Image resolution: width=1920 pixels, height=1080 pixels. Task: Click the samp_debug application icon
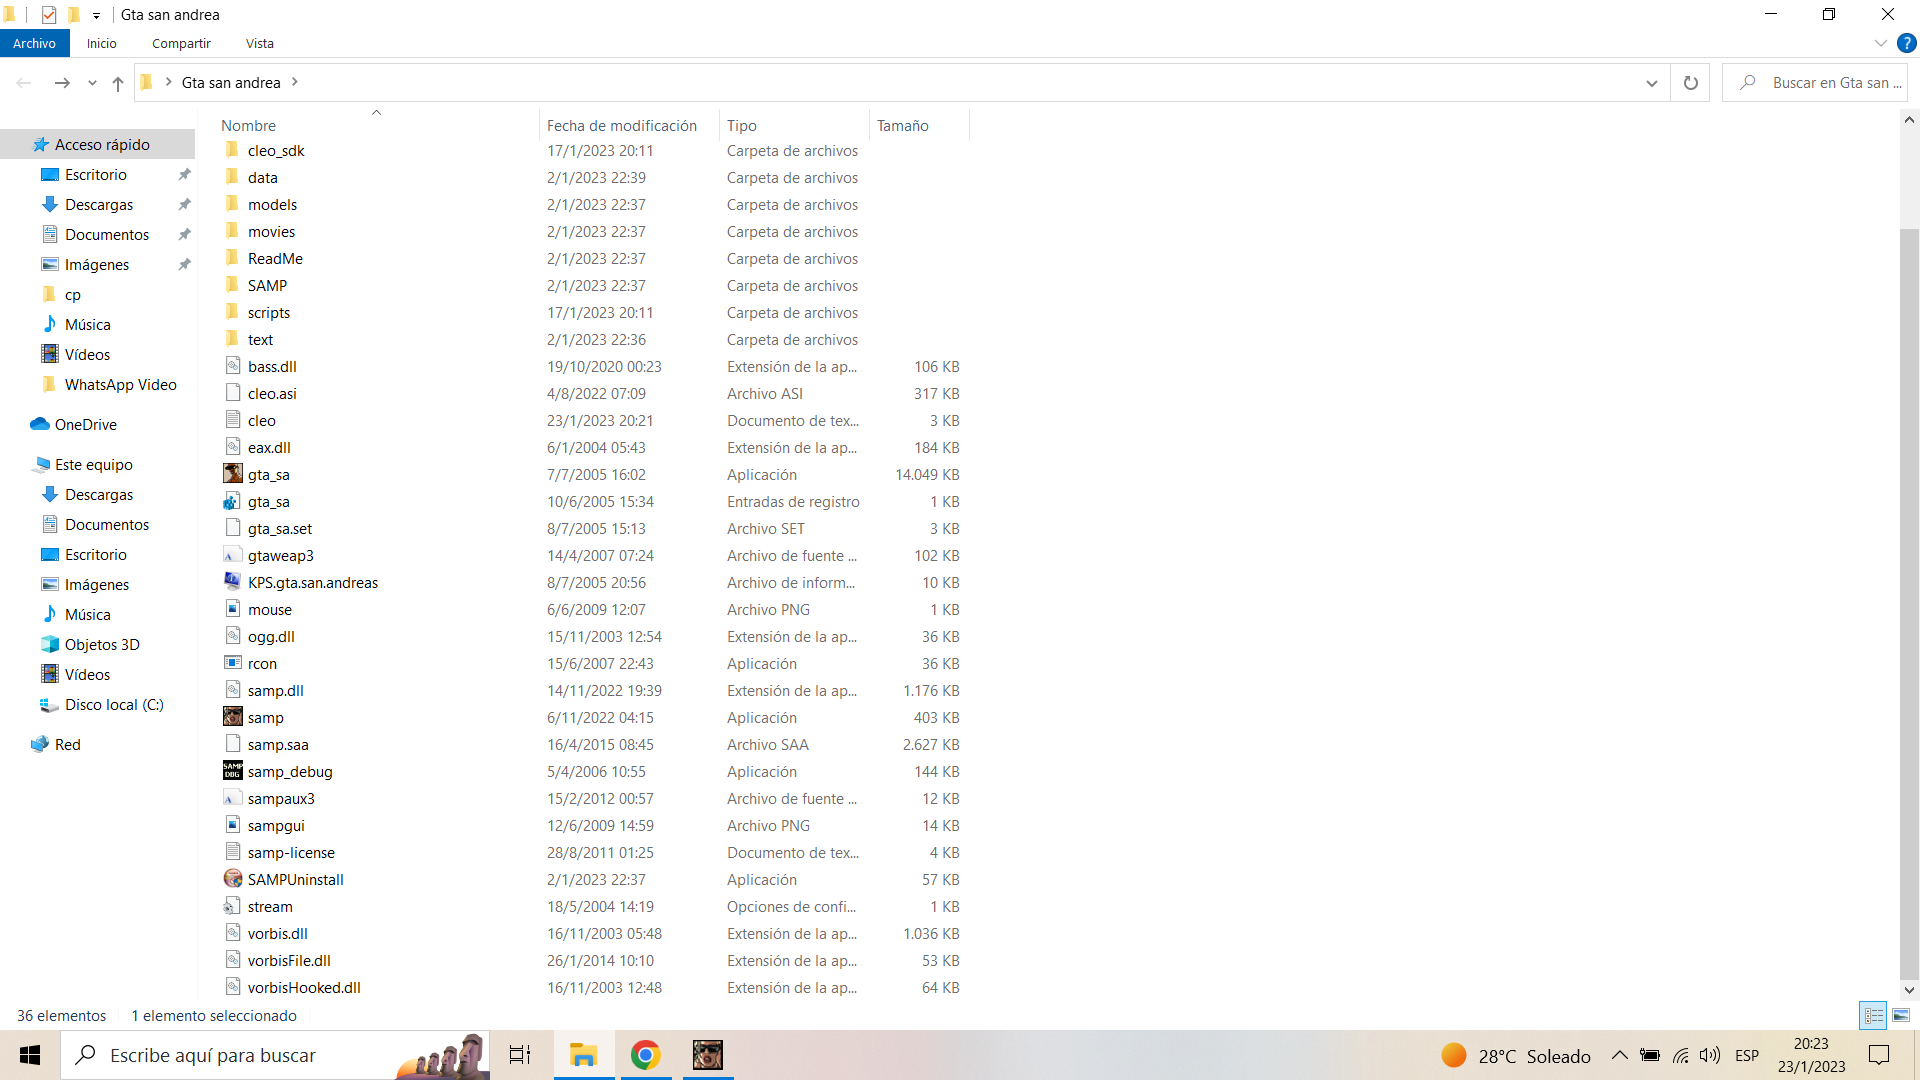232,771
